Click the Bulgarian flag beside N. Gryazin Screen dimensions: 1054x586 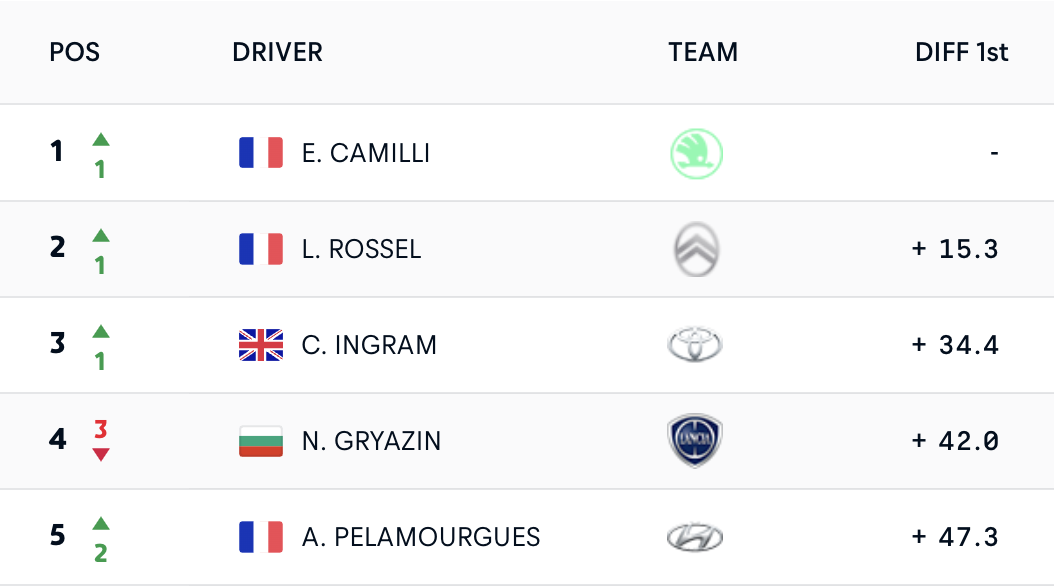261,441
